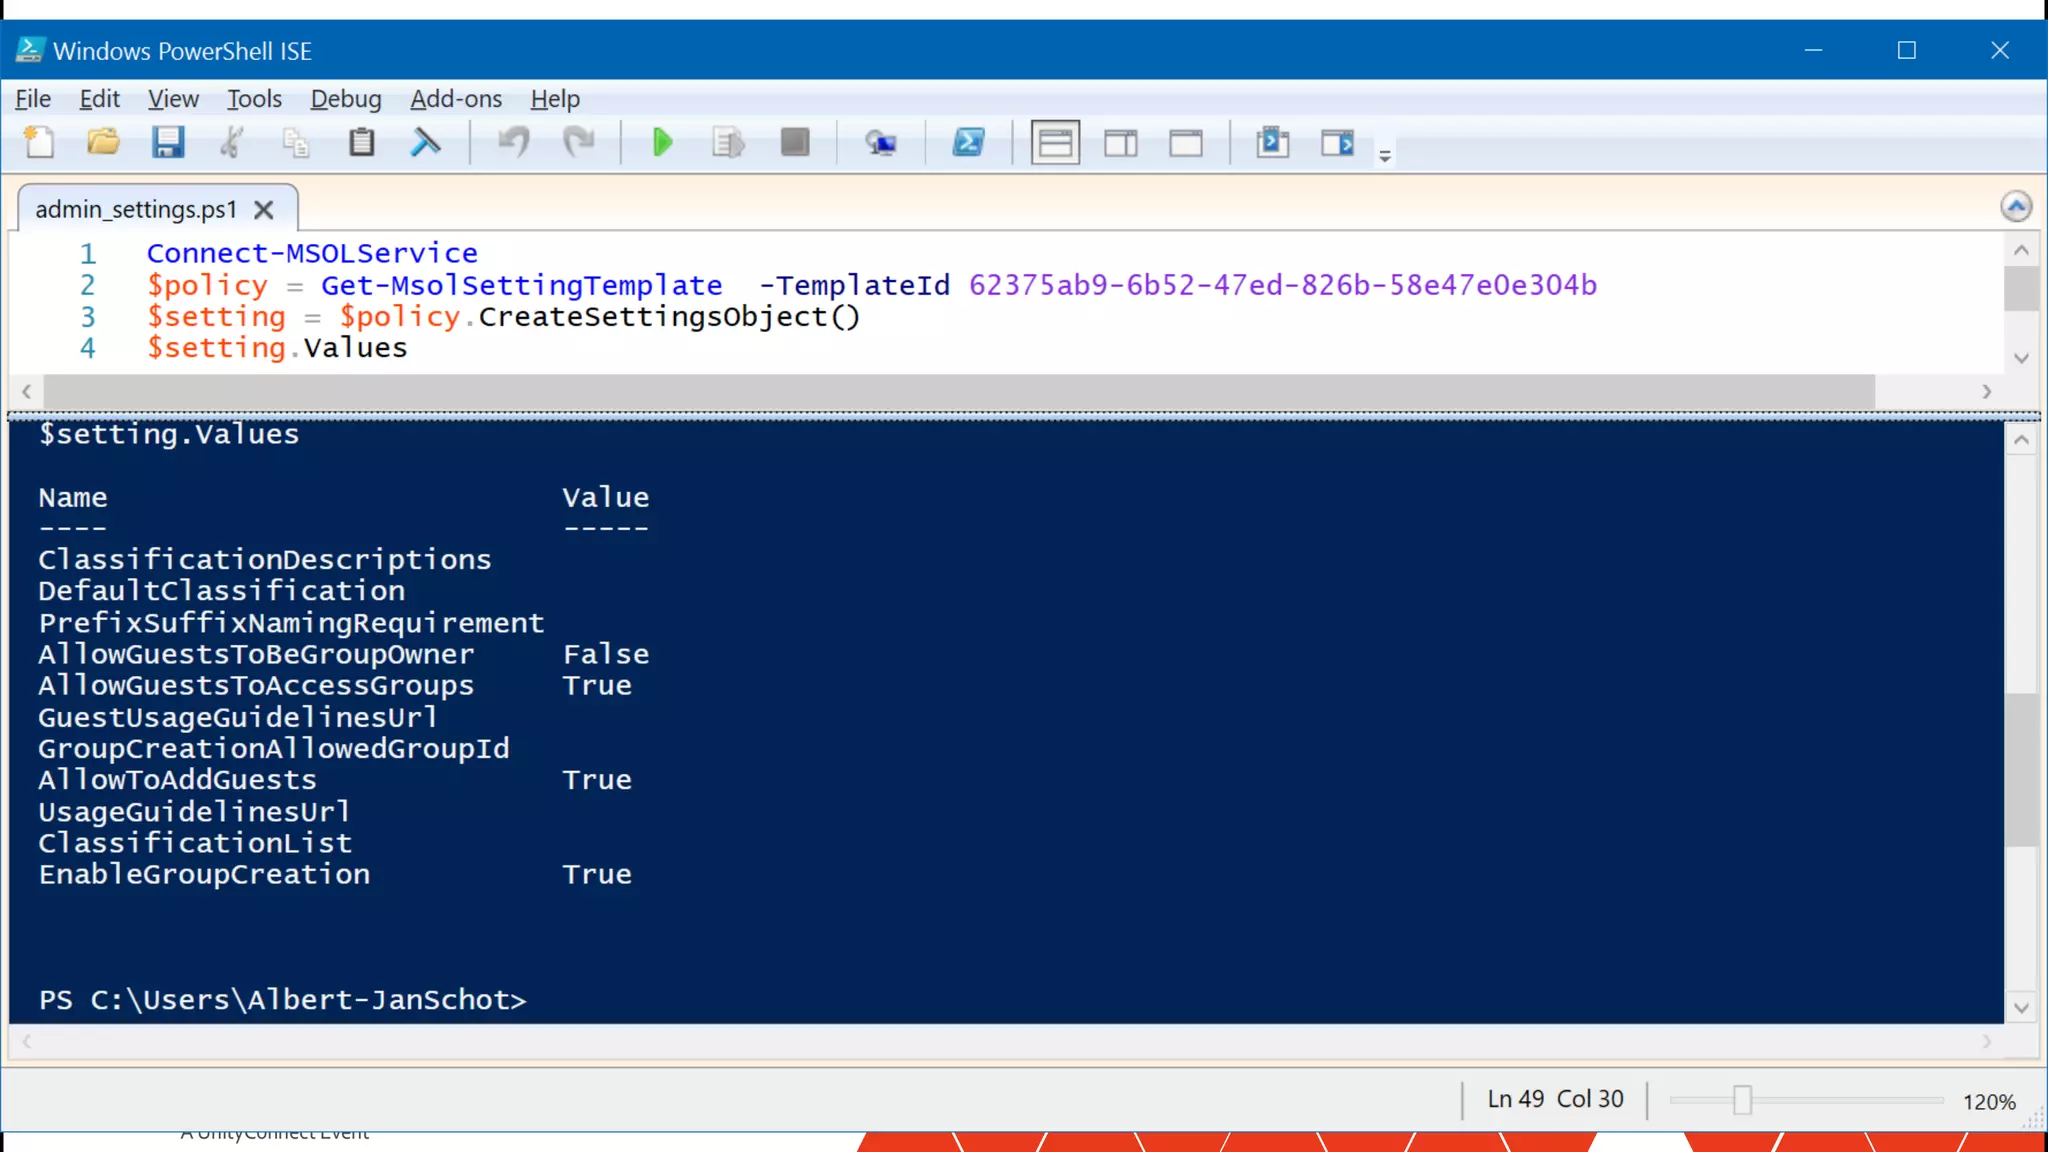Open the Debug menu
The height and width of the screenshot is (1152, 2048).
pyautogui.click(x=345, y=99)
